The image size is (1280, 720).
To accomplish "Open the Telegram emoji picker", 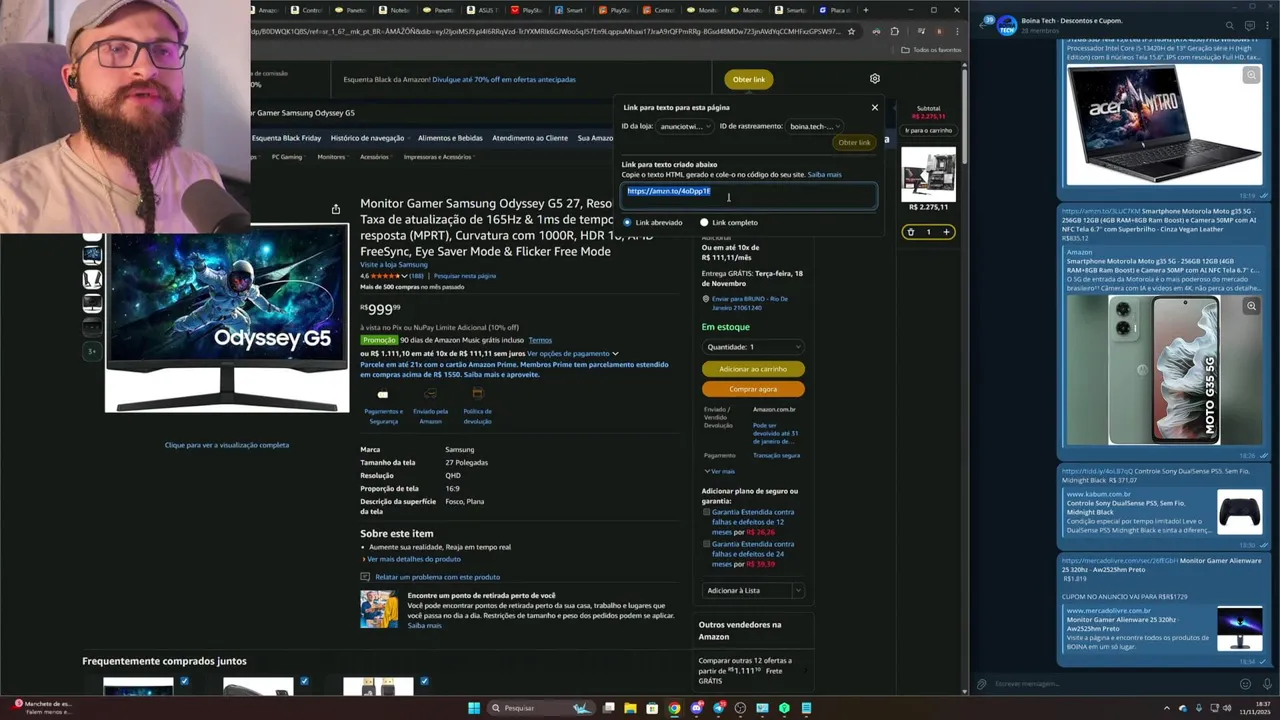I will (x=1245, y=684).
